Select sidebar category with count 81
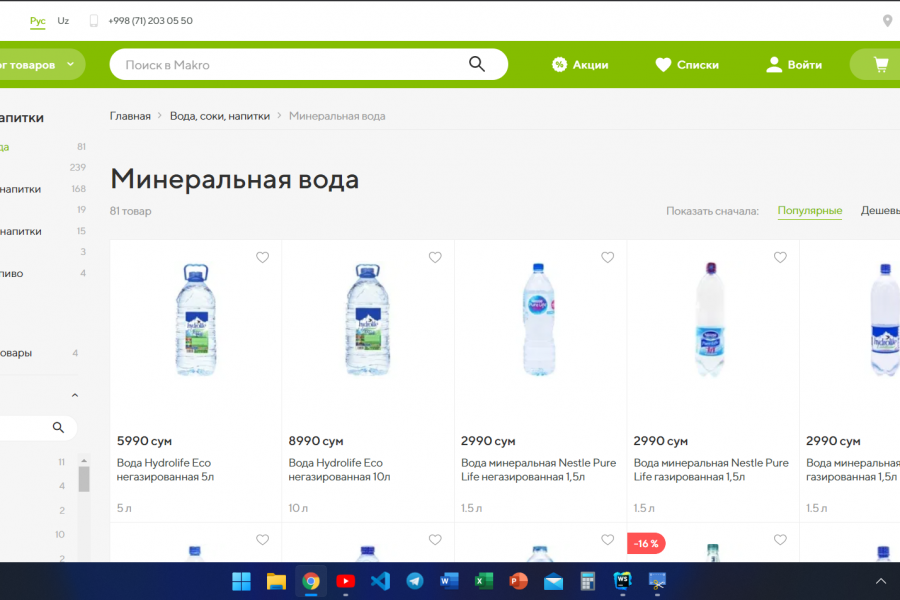Image resolution: width=900 pixels, height=600 pixels. (43, 147)
